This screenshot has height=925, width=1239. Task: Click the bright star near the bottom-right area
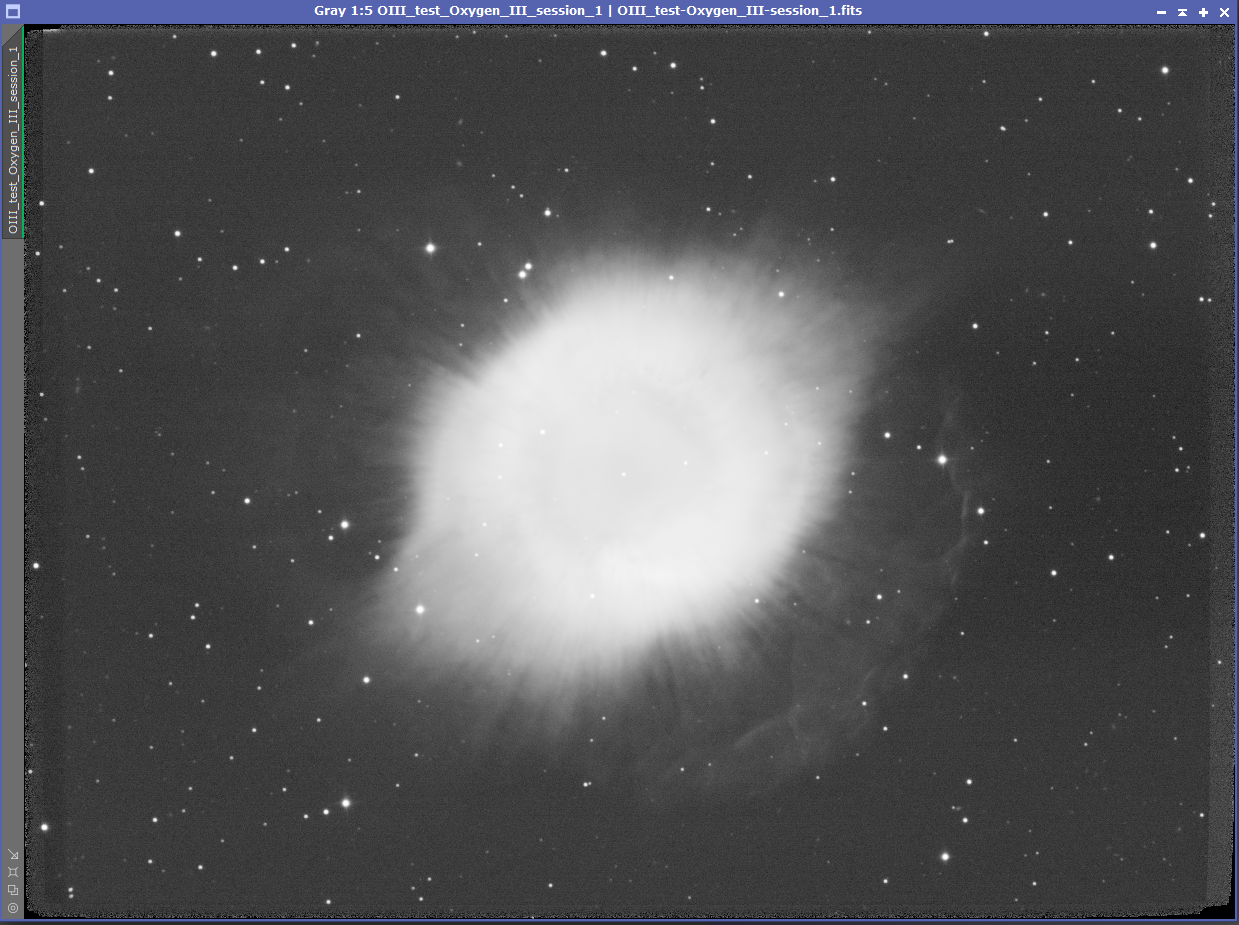point(945,856)
